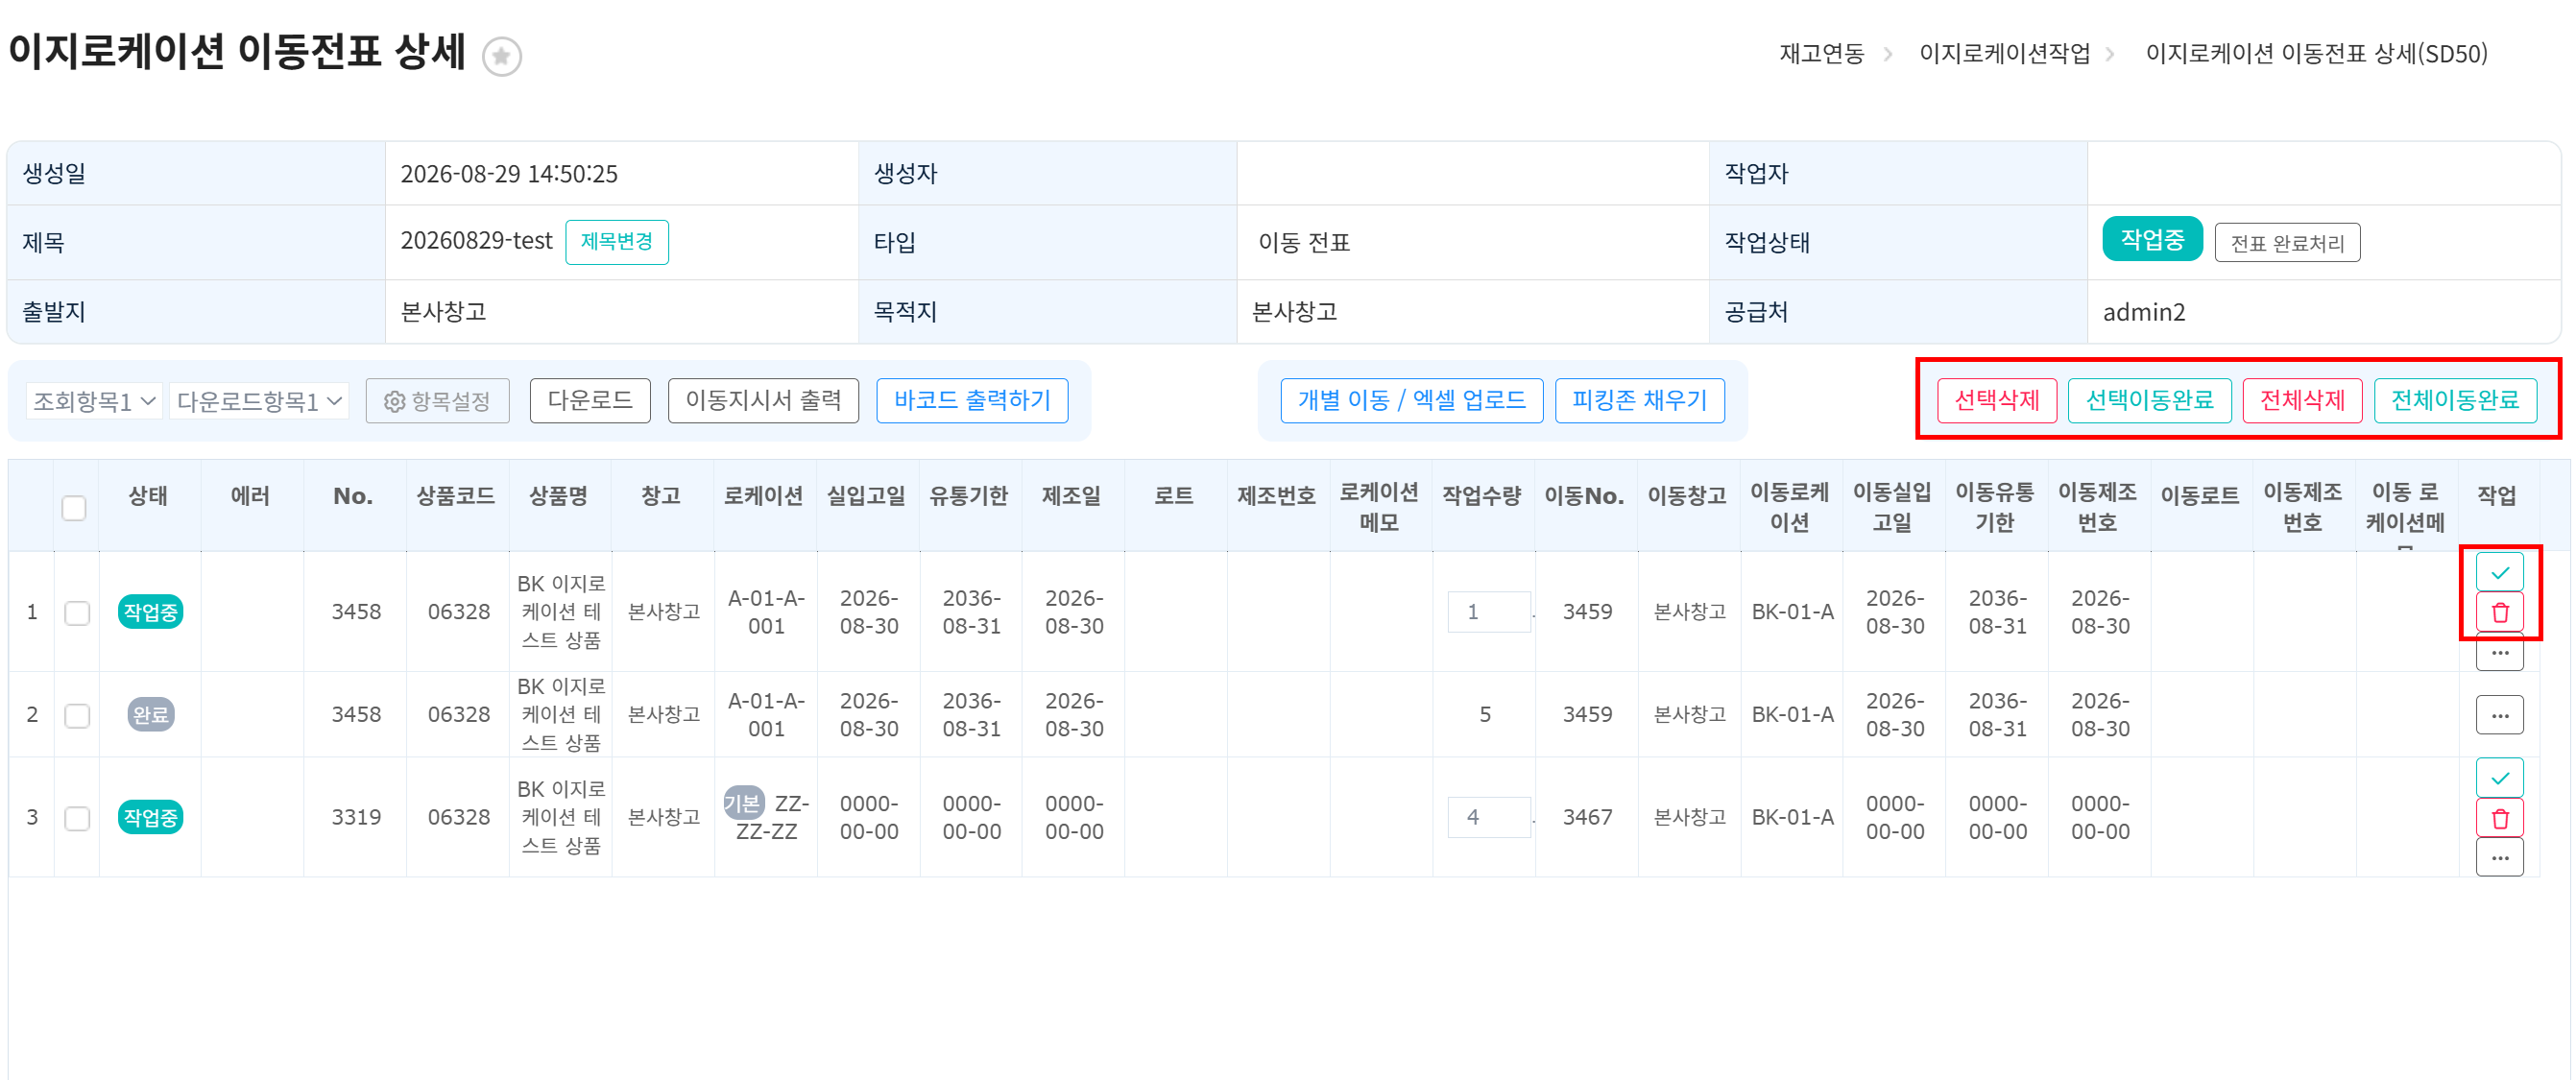
Task: Click the 전체이동완료 button
Action: (2454, 400)
